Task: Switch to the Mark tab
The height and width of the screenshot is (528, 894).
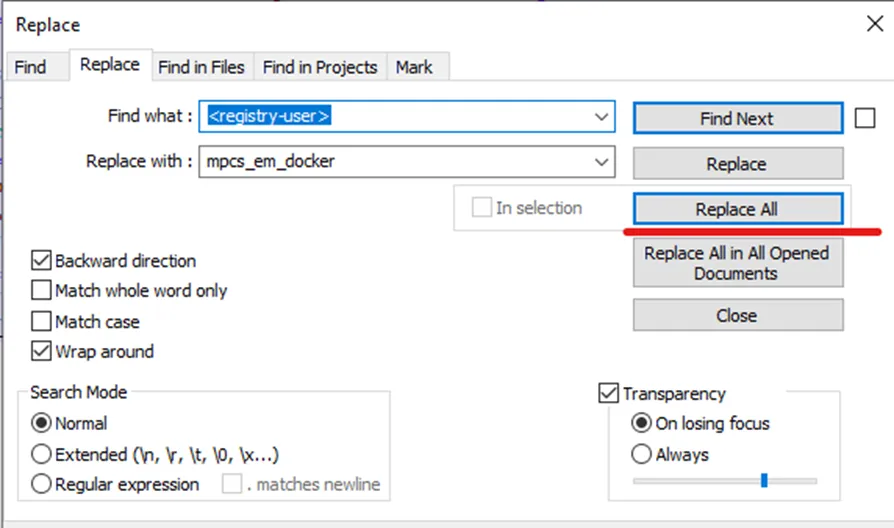Action: coord(415,67)
